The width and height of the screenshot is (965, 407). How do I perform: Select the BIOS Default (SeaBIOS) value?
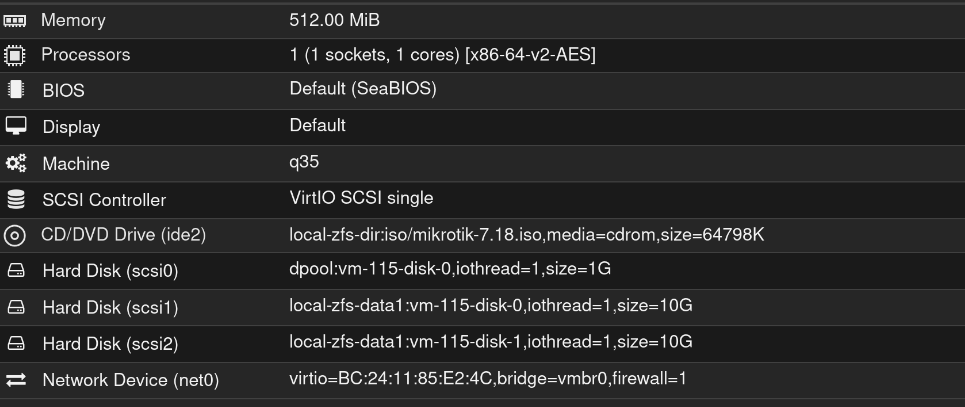(x=363, y=89)
